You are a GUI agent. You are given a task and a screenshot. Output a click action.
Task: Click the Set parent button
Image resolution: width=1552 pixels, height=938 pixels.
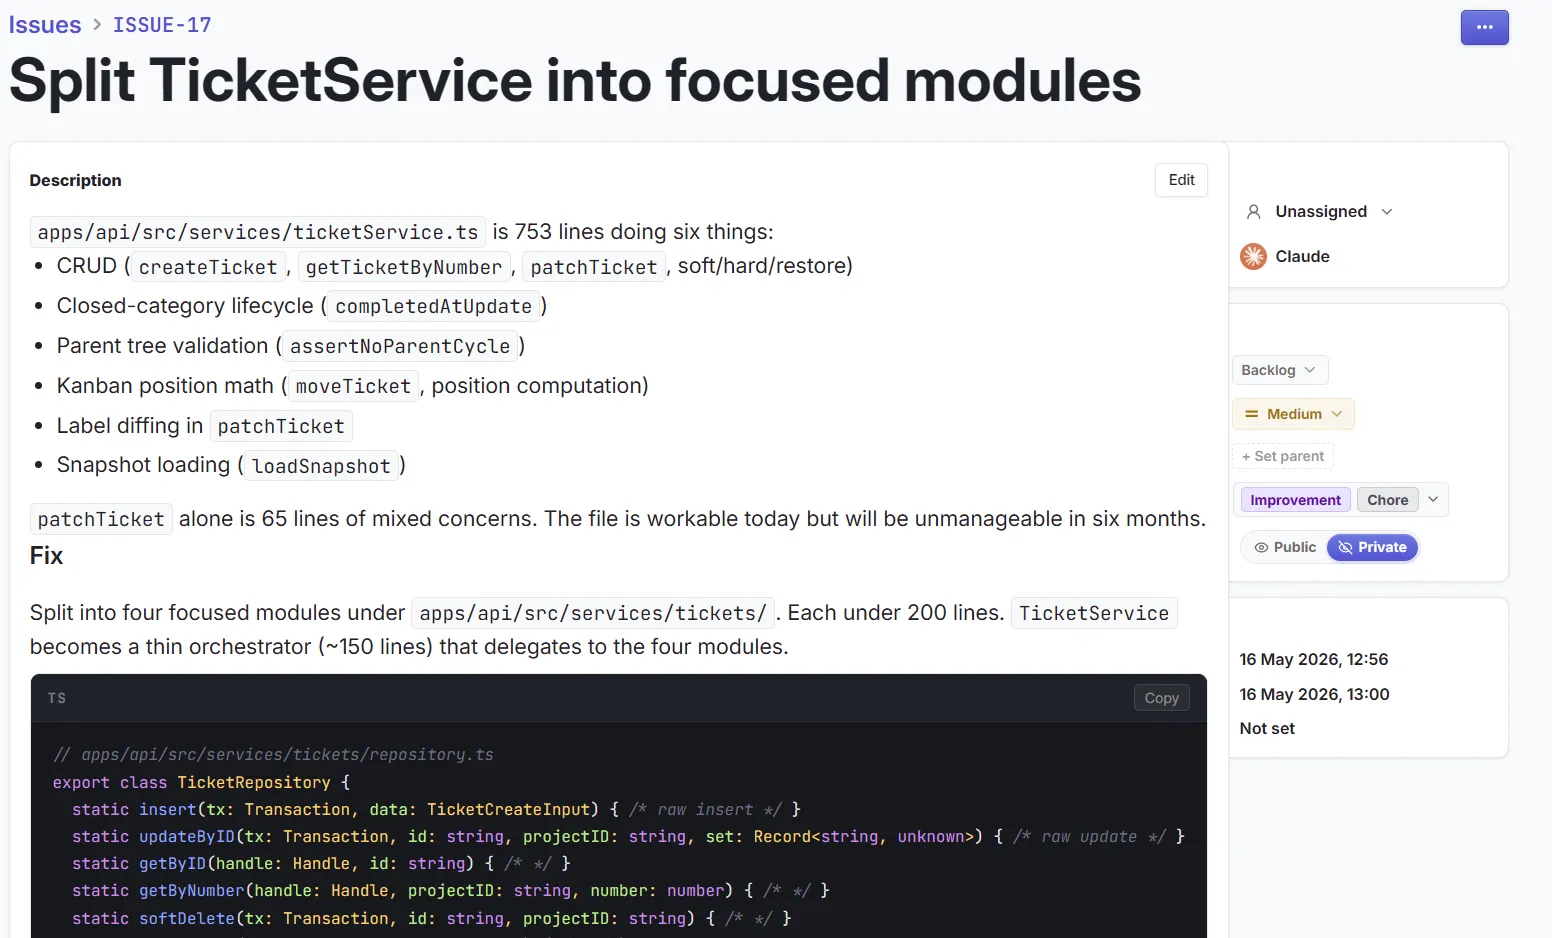pyautogui.click(x=1283, y=457)
